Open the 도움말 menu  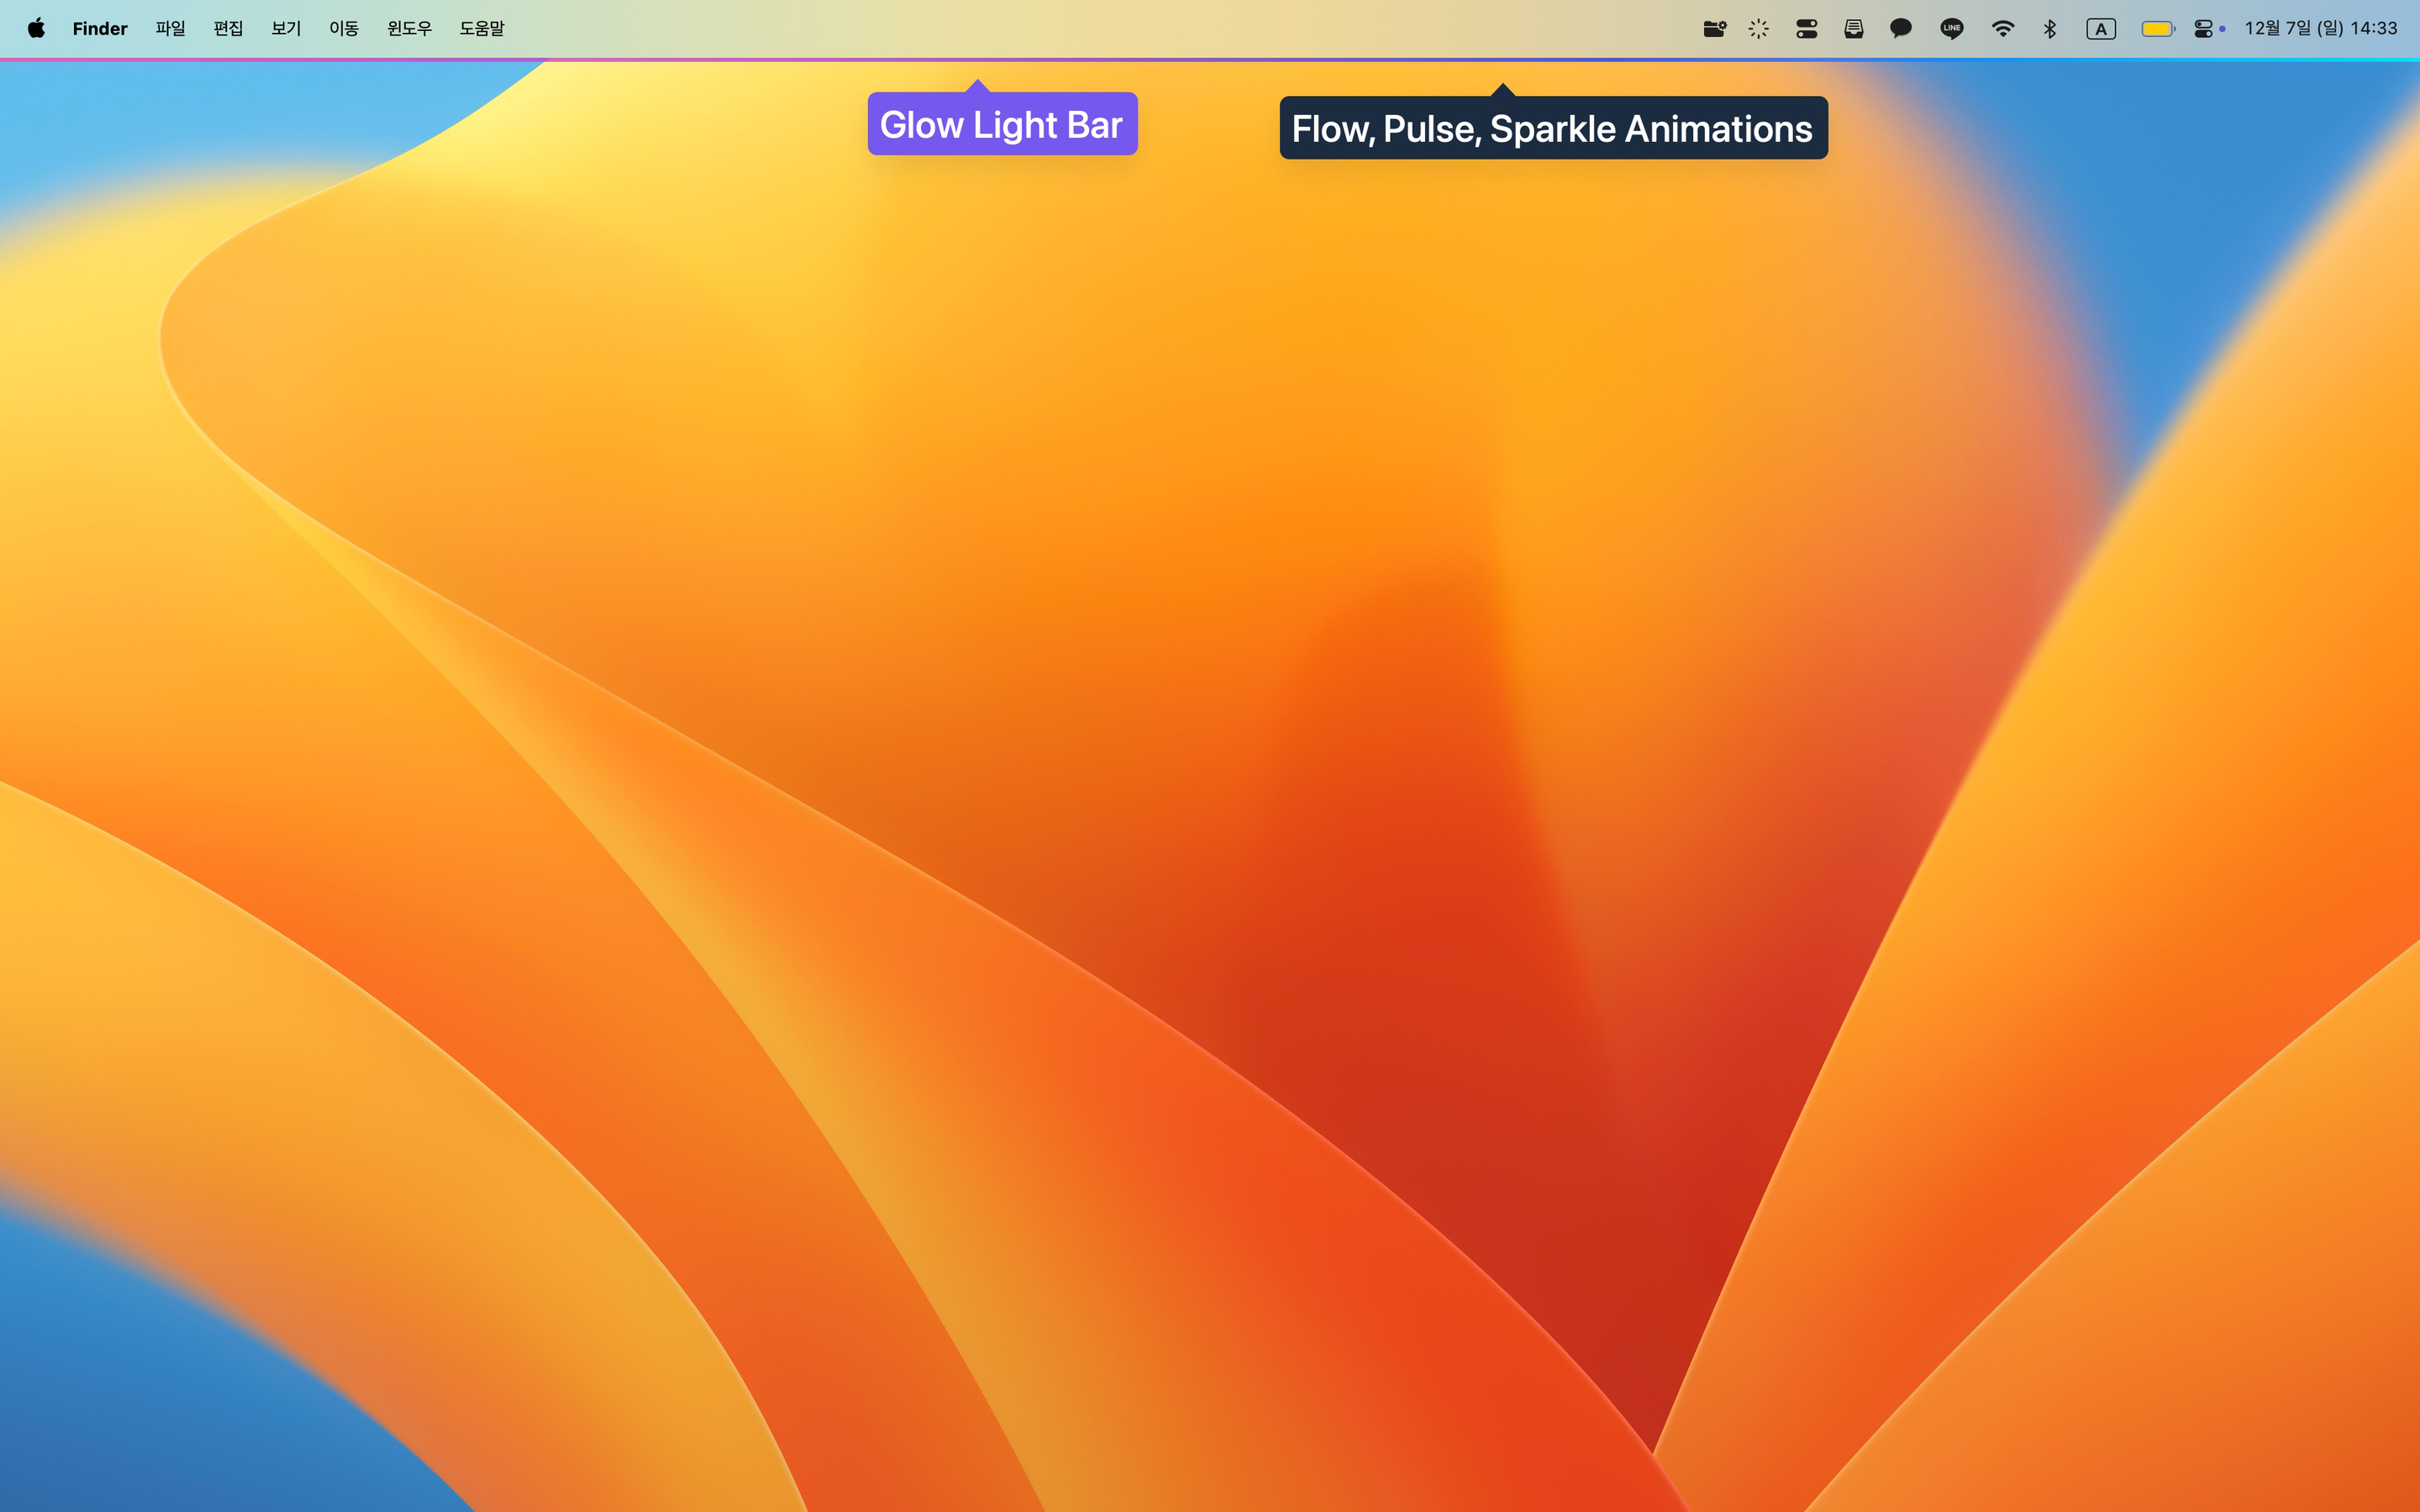click(482, 28)
